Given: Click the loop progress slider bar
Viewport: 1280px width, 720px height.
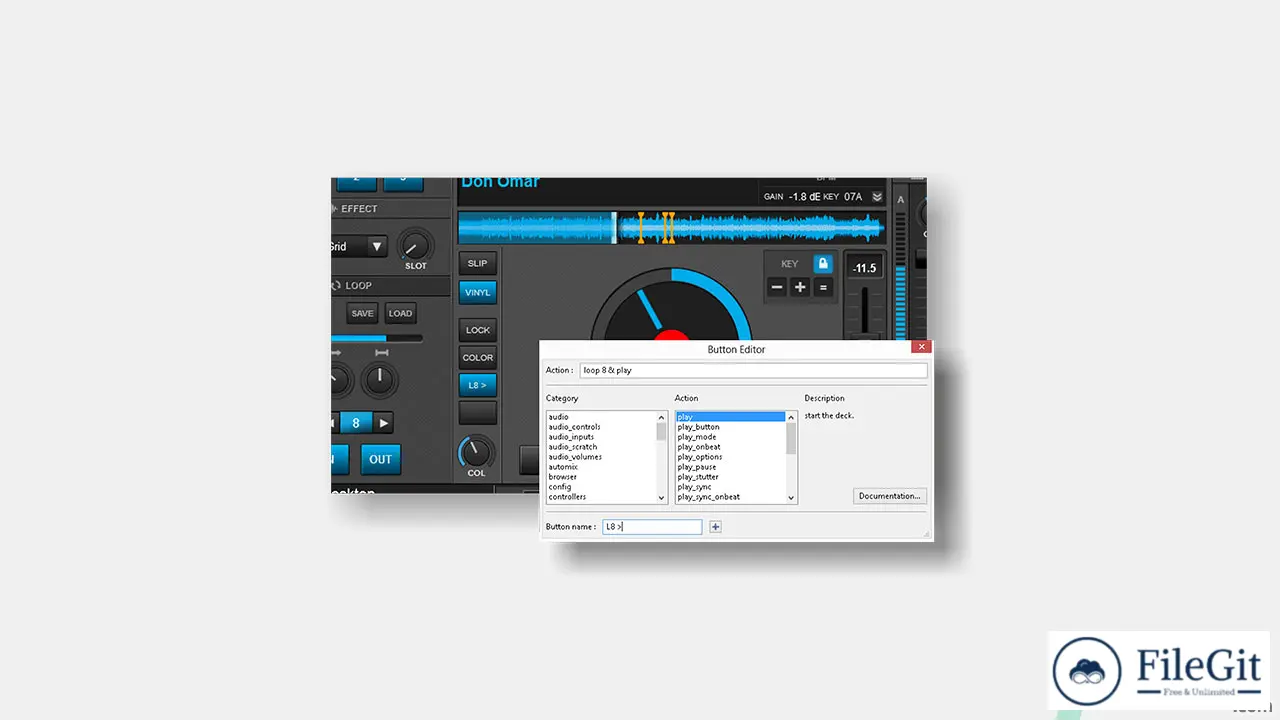Looking at the screenshot, I should pyautogui.click(x=377, y=338).
